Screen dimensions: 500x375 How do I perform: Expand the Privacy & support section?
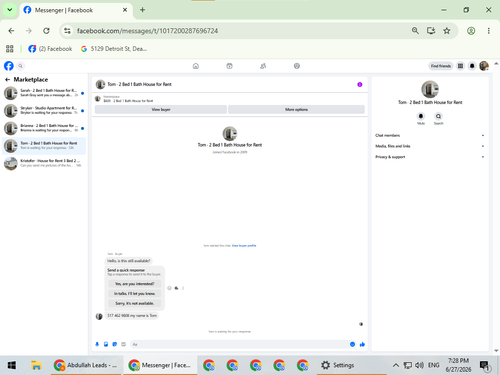click(430, 157)
